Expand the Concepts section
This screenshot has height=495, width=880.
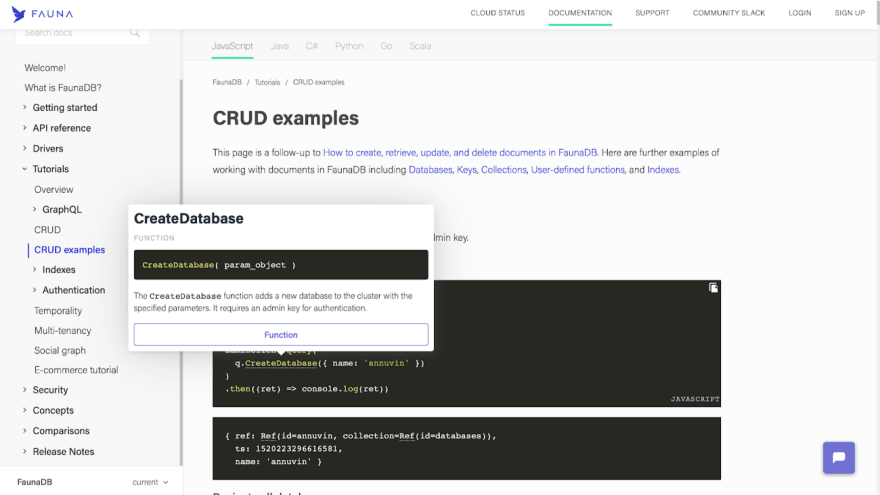point(25,410)
